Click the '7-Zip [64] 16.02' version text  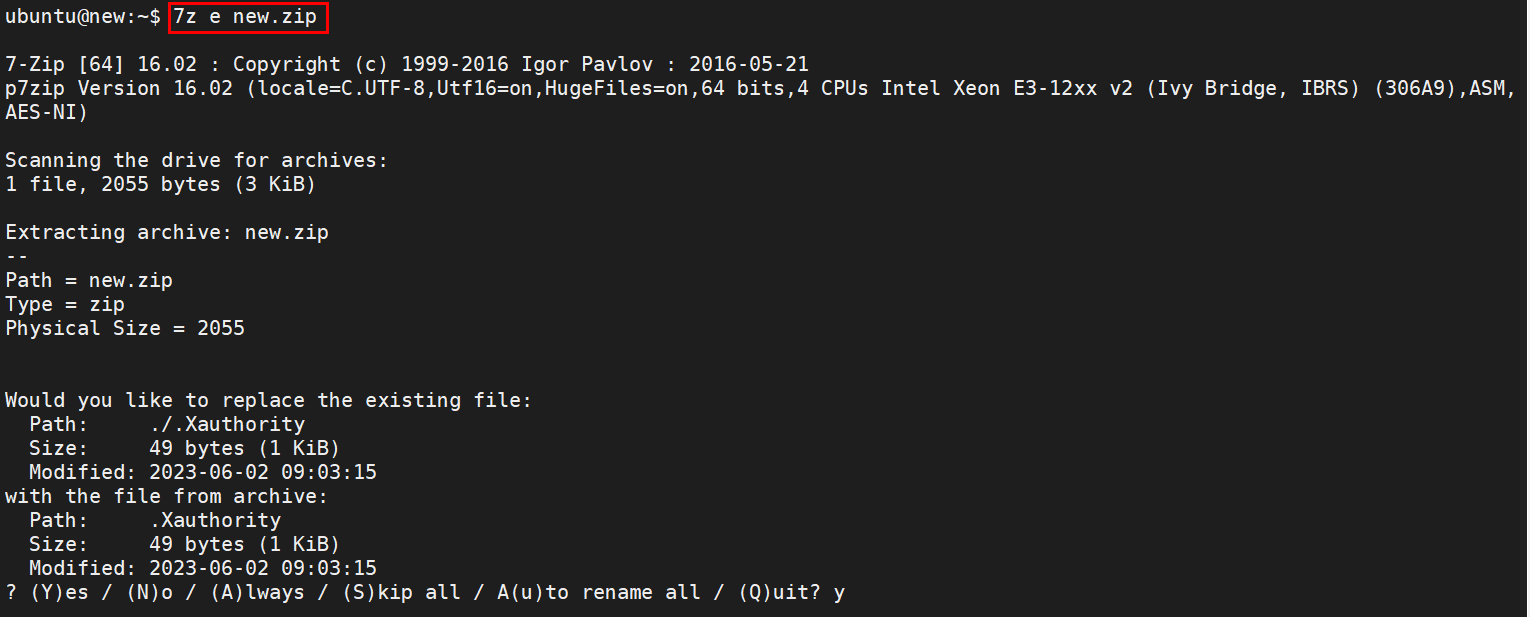point(101,64)
